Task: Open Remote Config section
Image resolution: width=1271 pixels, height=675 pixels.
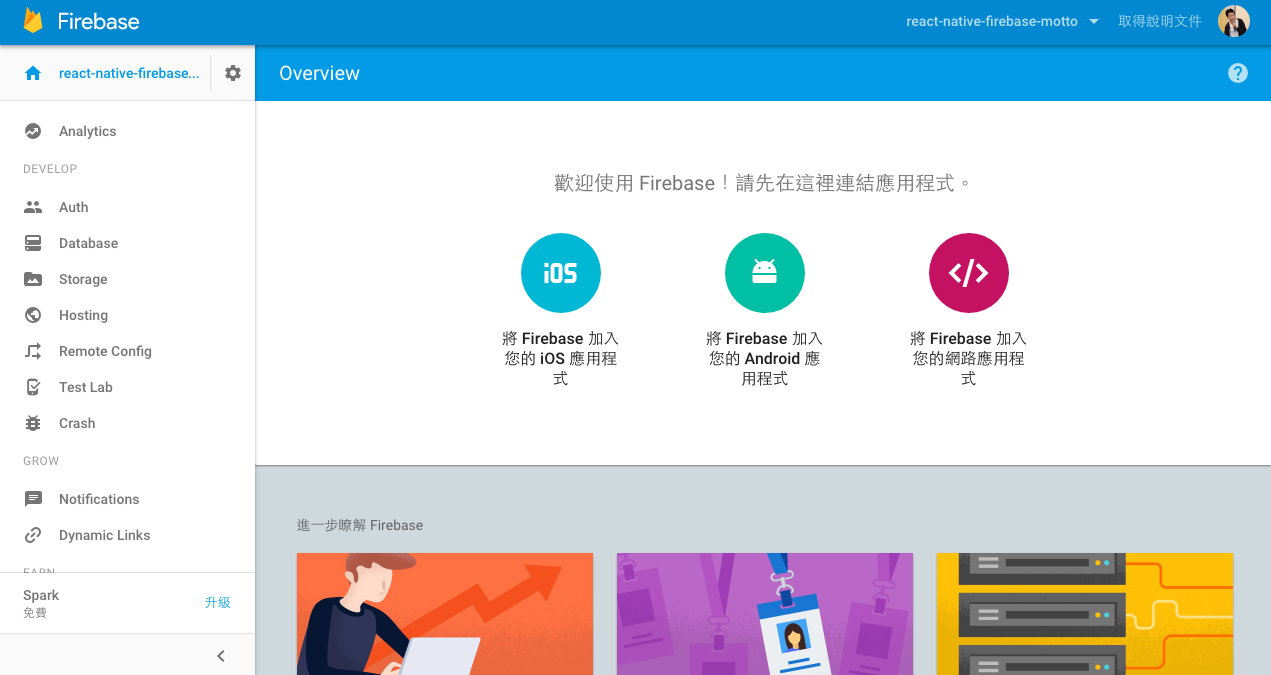Action: click(105, 351)
